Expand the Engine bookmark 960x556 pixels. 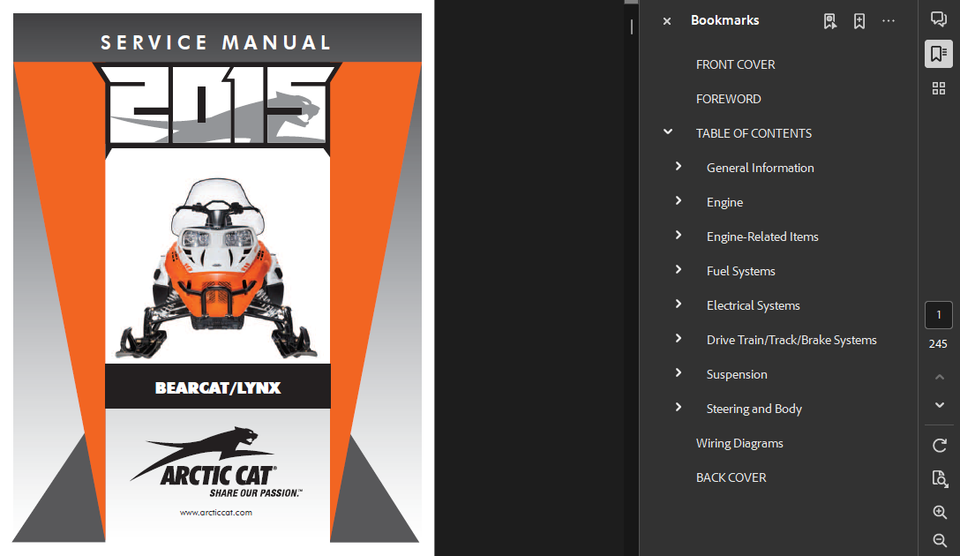pyautogui.click(x=678, y=201)
